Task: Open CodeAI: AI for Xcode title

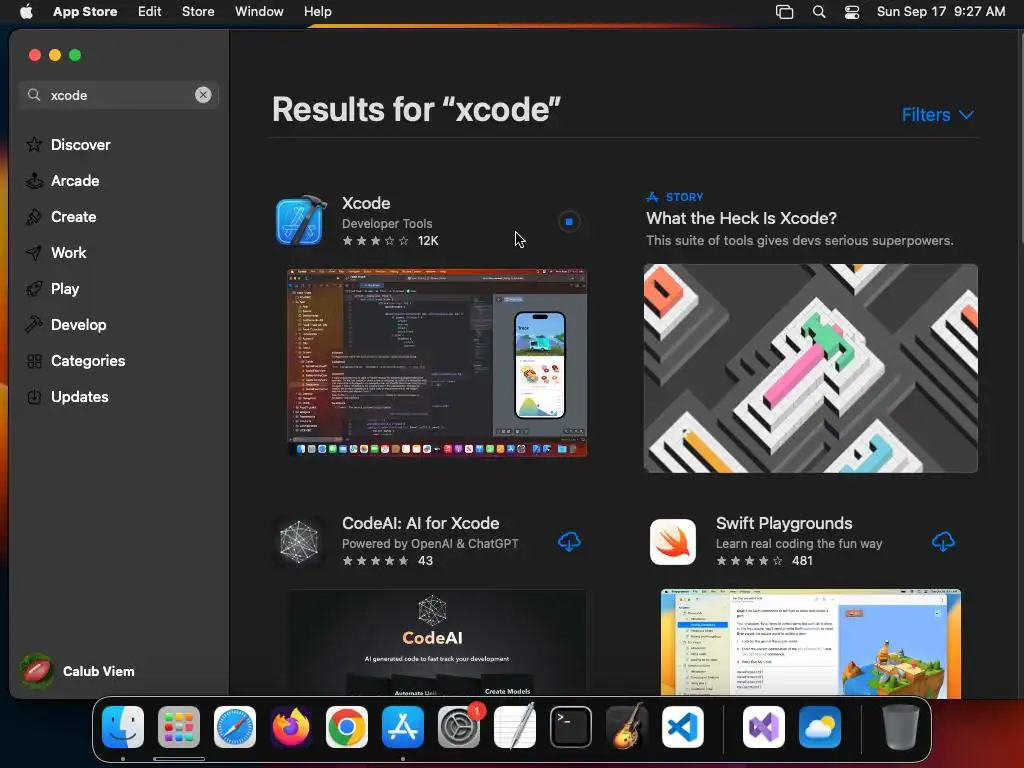Action: click(421, 523)
